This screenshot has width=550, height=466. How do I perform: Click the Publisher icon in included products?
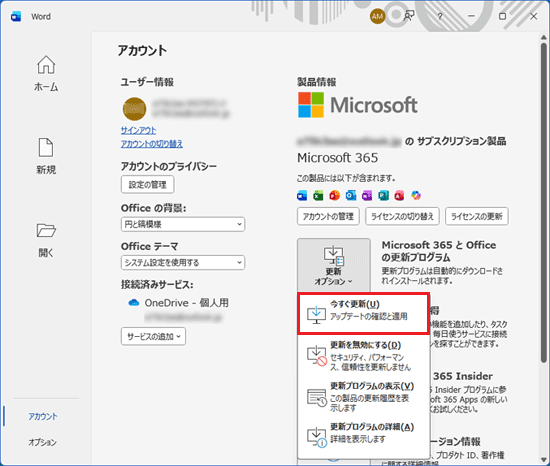coord(383,195)
